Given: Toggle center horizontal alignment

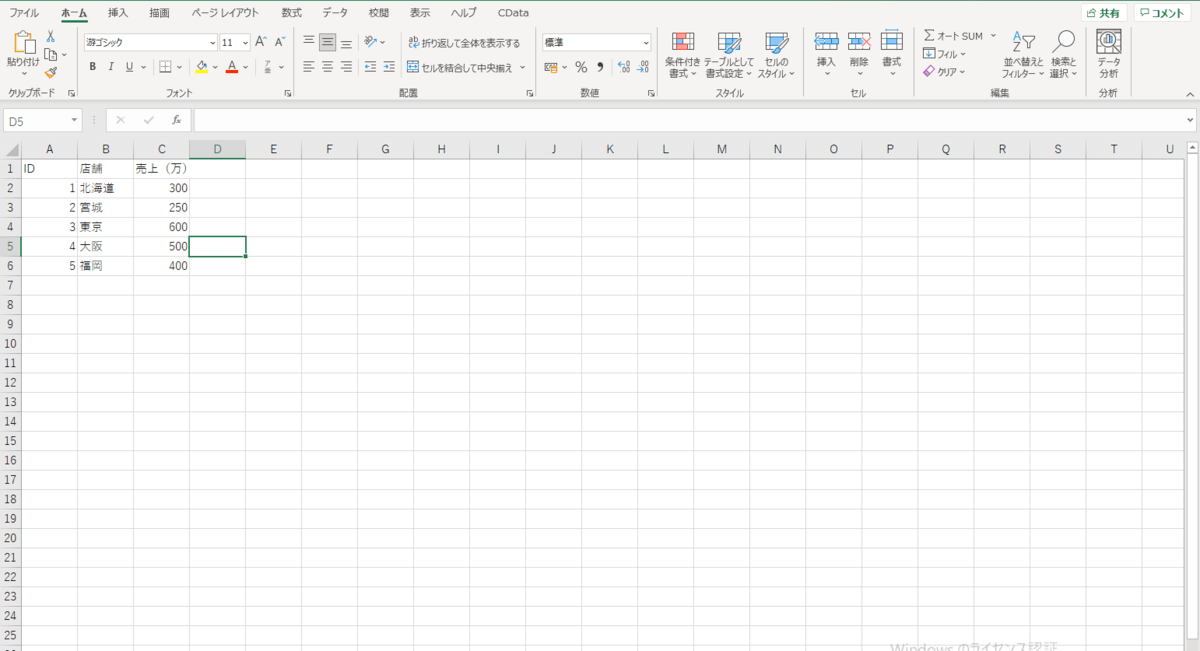Looking at the screenshot, I should pyautogui.click(x=328, y=67).
